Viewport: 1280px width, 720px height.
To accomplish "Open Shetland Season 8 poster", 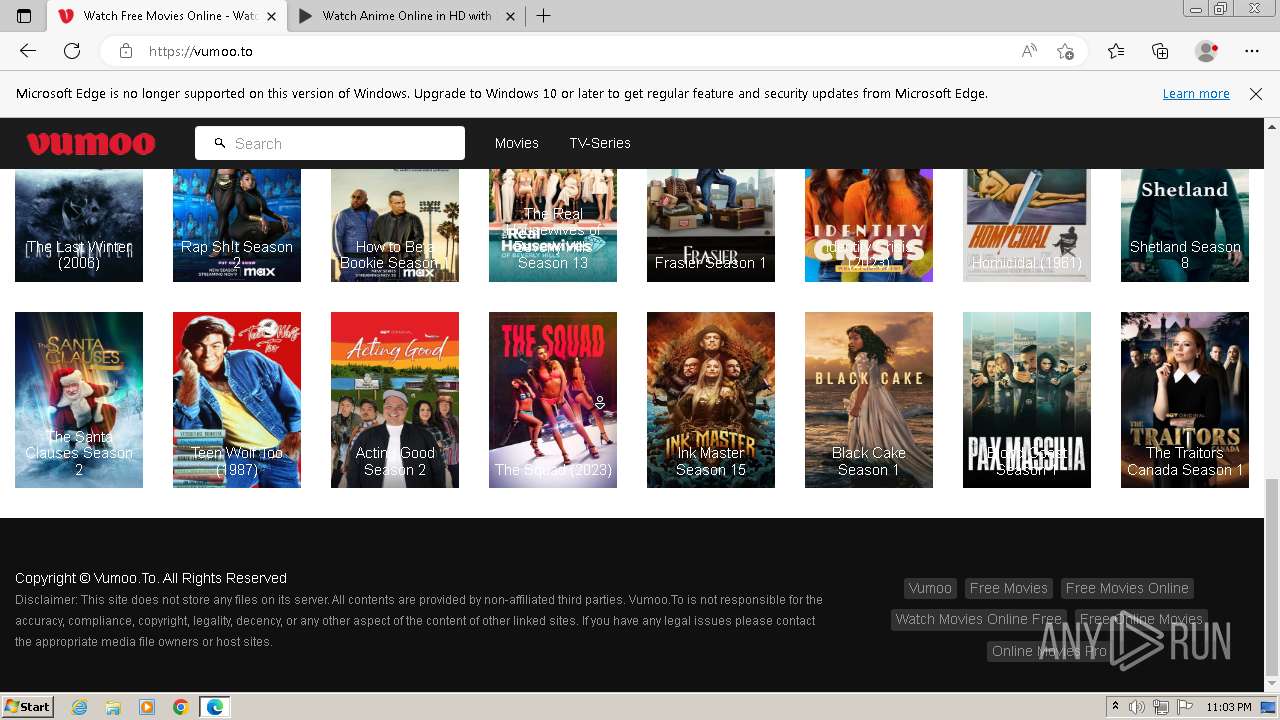I will click(1185, 226).
